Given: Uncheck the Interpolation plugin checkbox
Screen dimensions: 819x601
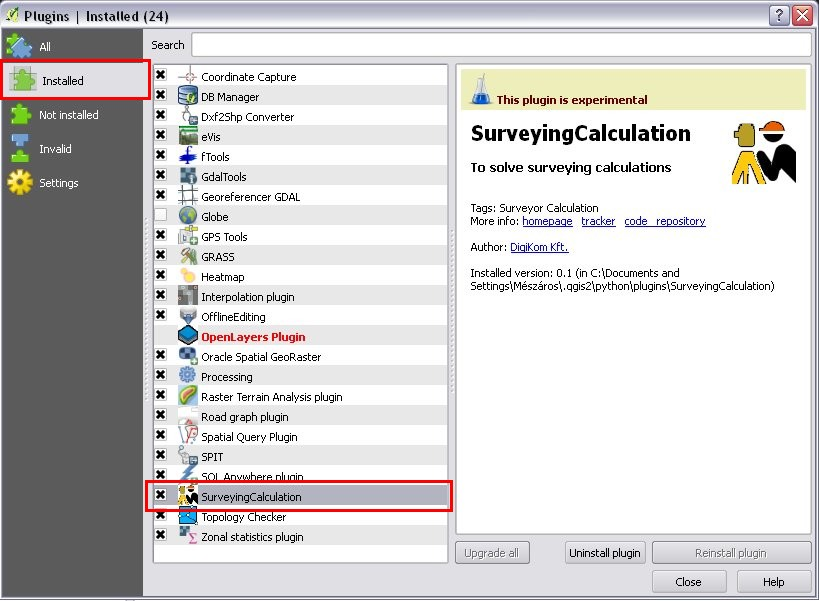Looking at the screenshot, I should tap(160, 296).
